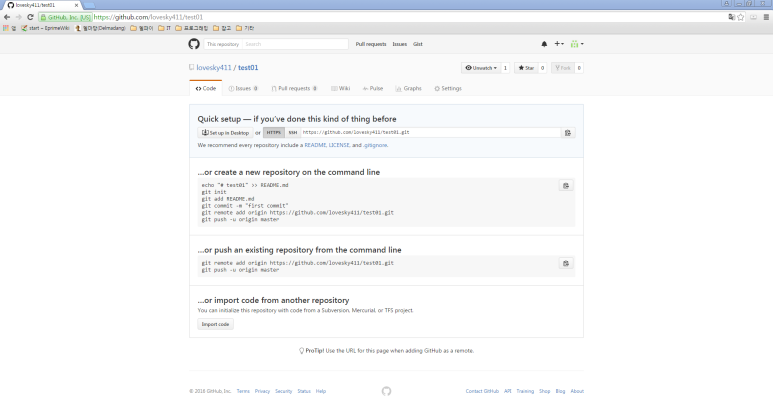Click the GitHub octocat logo in header
Image resolution: width=773 pixels, height=419 pixels.
[x=194, y=44]
